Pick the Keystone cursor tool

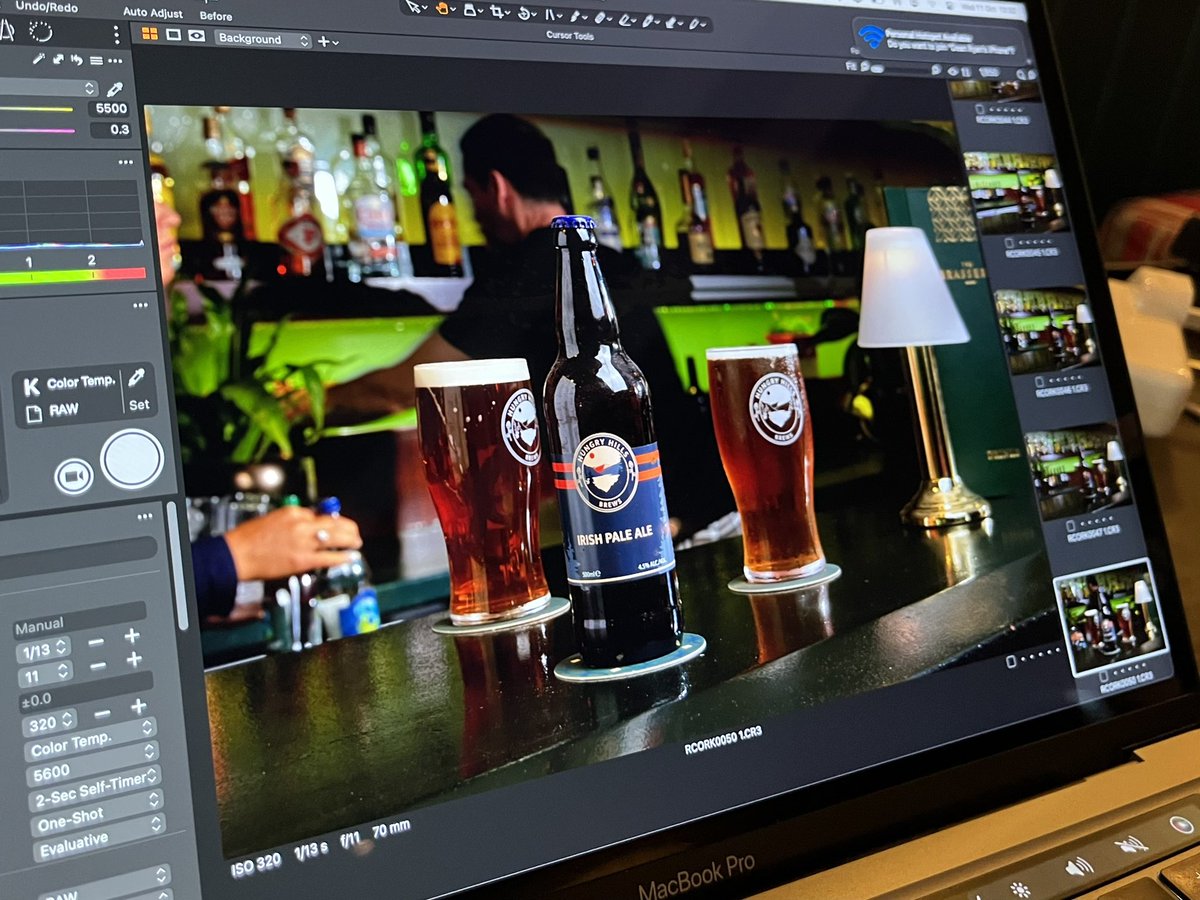[x=552, y=14]
